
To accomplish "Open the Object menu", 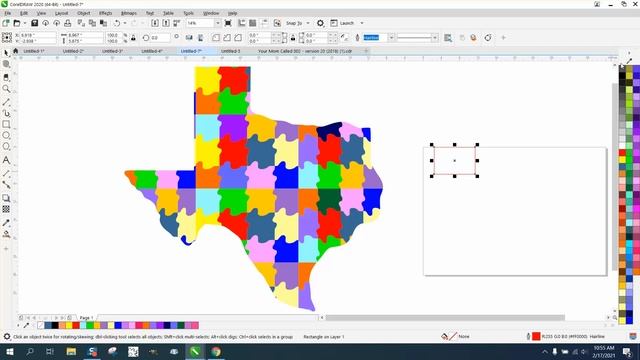I will tap(83, 13).
